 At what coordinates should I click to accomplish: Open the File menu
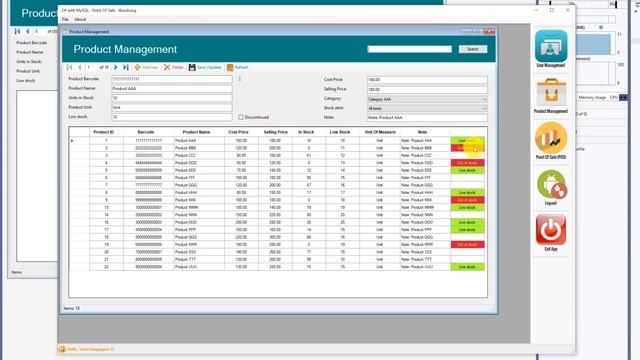click(x=65, y=19)
